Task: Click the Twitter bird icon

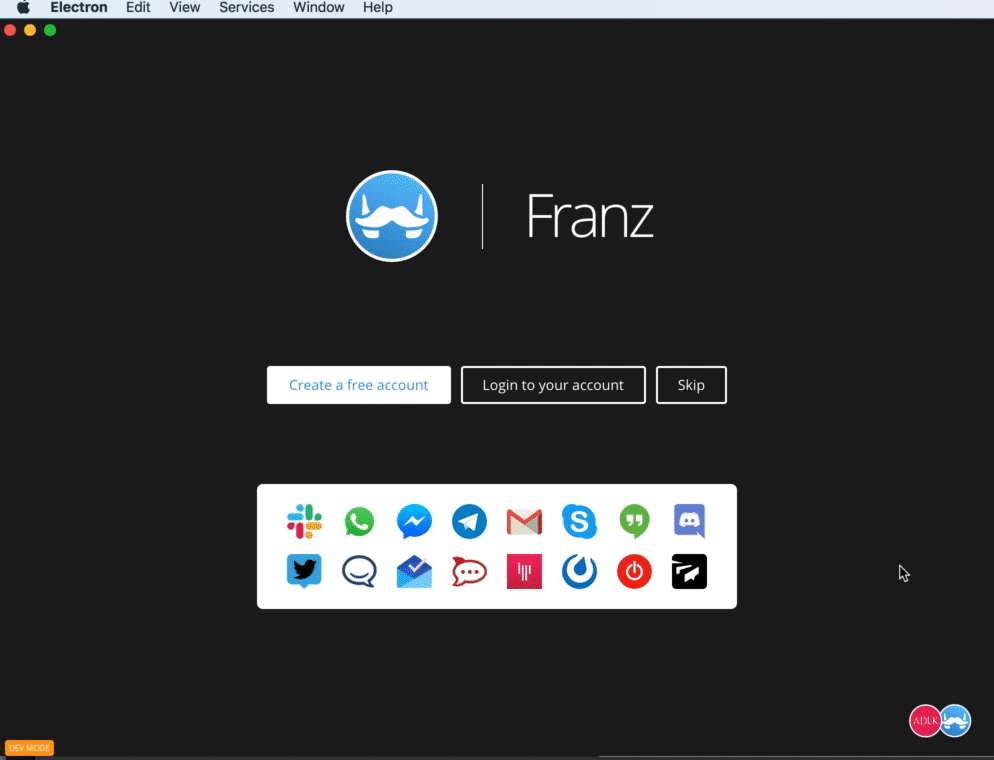Action: pos(304,571)
